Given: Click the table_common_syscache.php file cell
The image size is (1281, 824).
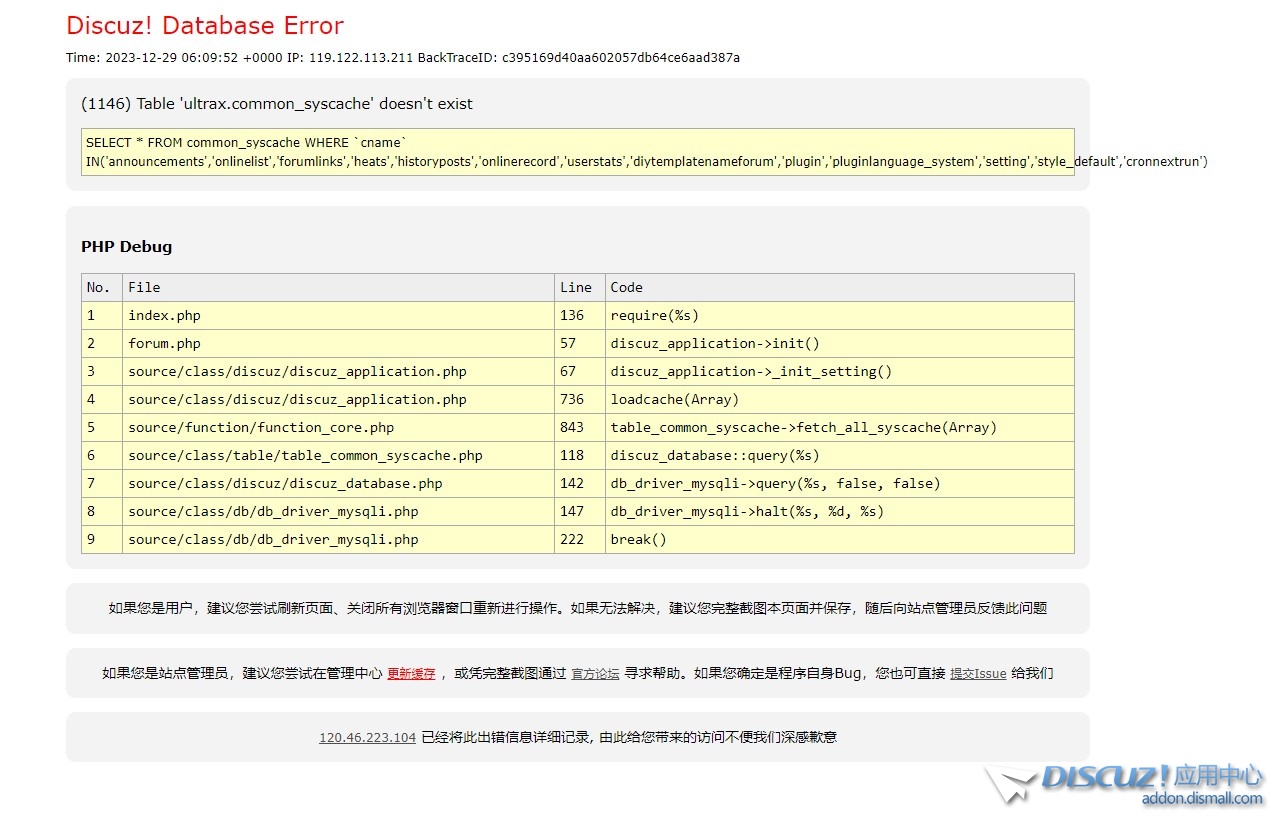Looking at the screenshot, I should [305, 456].
